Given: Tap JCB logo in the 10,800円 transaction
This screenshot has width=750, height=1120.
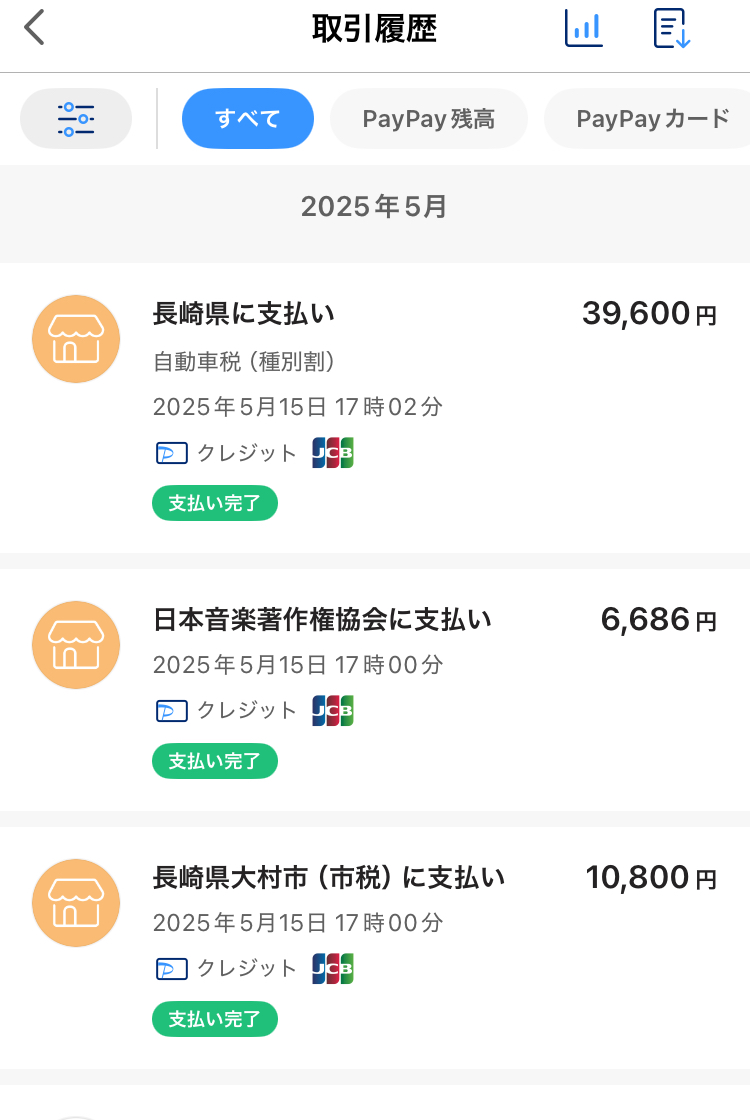Looking at the screenshot, I should [333, 969].
